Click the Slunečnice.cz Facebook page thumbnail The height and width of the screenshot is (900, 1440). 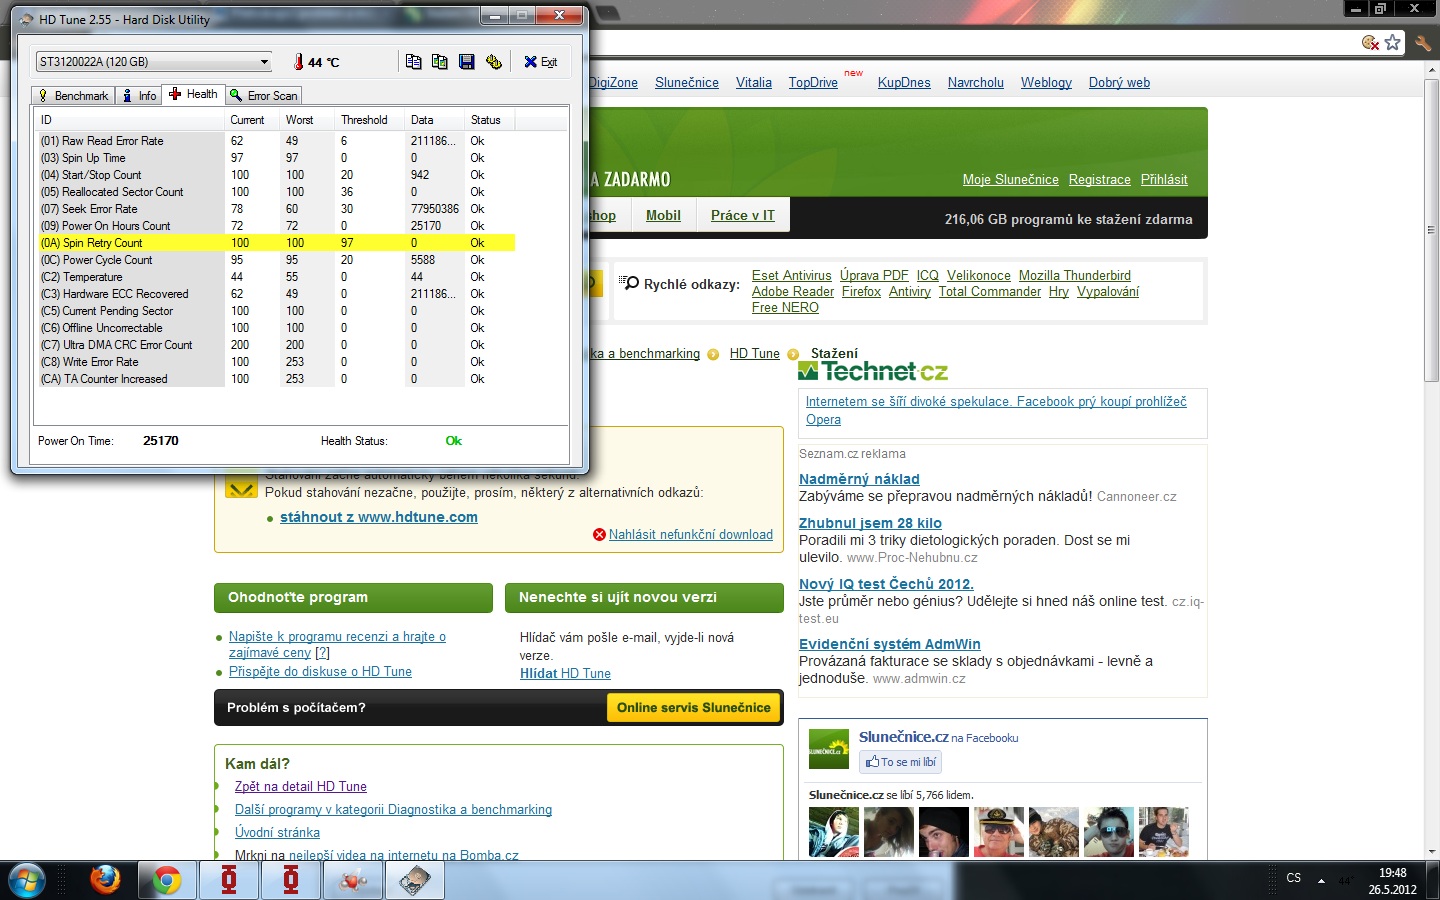point(828,749)
